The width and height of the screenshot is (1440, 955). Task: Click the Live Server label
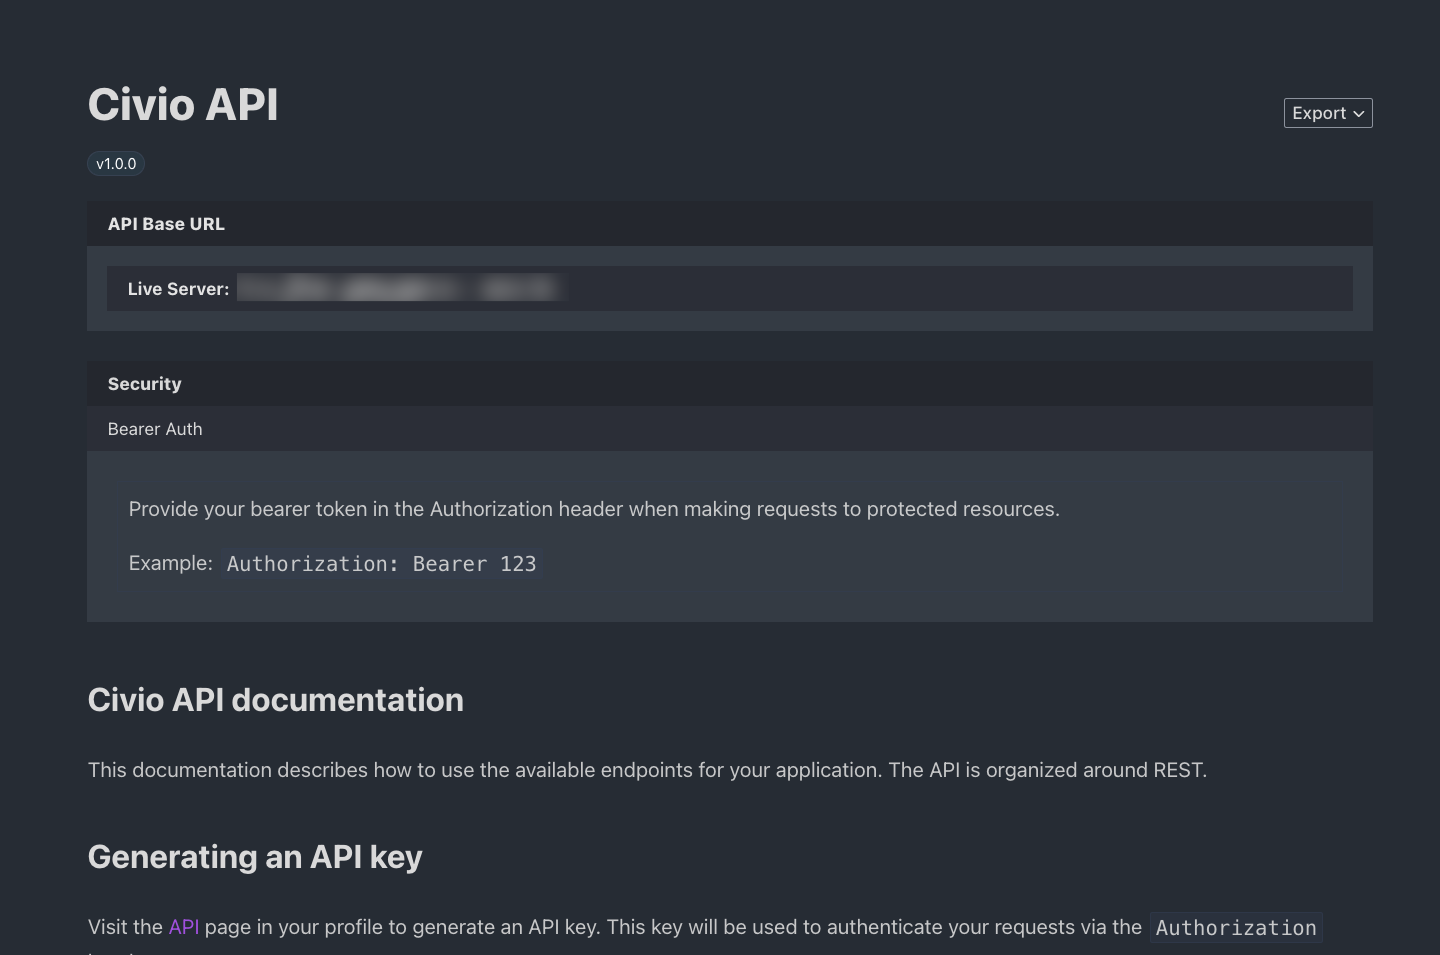coord(178,288)
